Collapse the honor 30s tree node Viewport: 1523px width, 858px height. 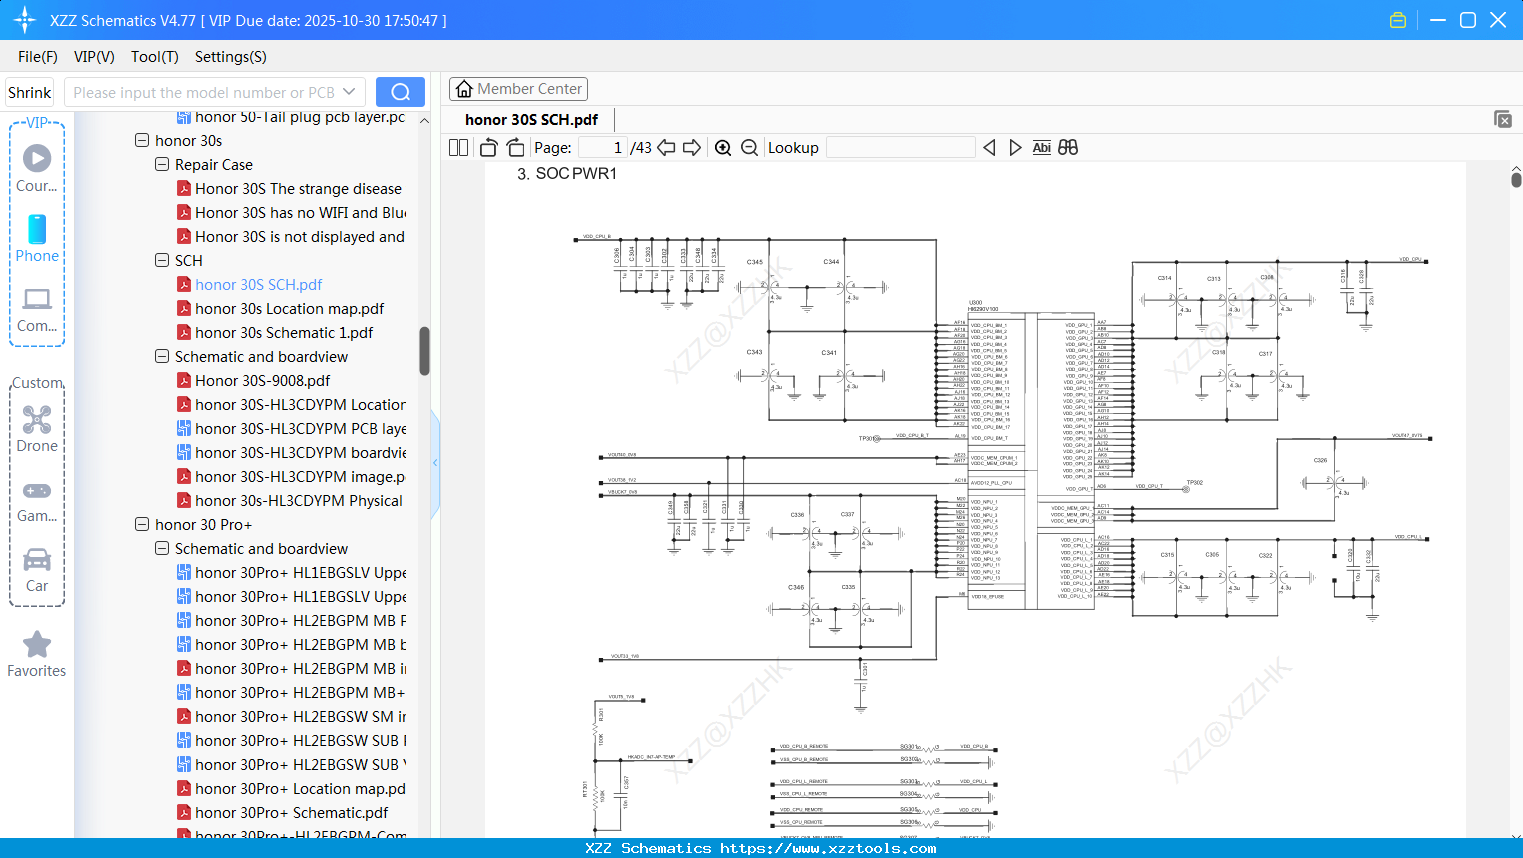click(142, 141)
